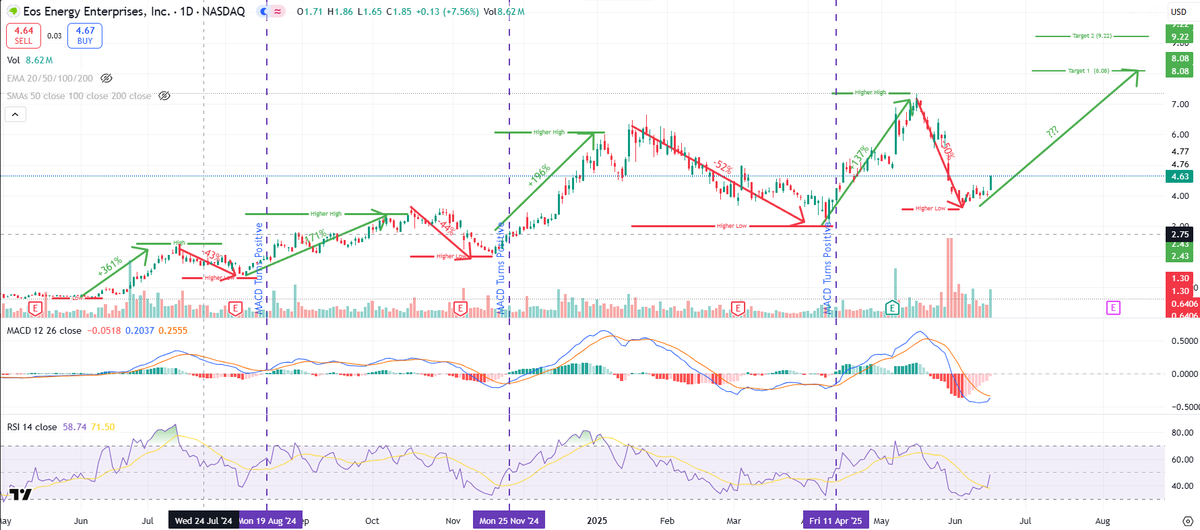The image size is (1200, 530).
Task: Click the Eos Energy symbol logo icon
Action: pyautogui.click(x=12, y=11)
